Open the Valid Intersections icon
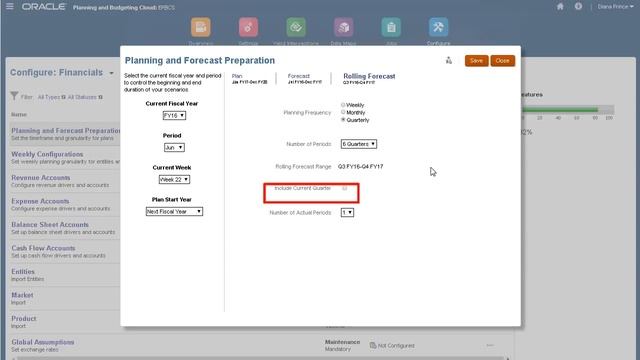The image size is (640, 360). [296, 27]
